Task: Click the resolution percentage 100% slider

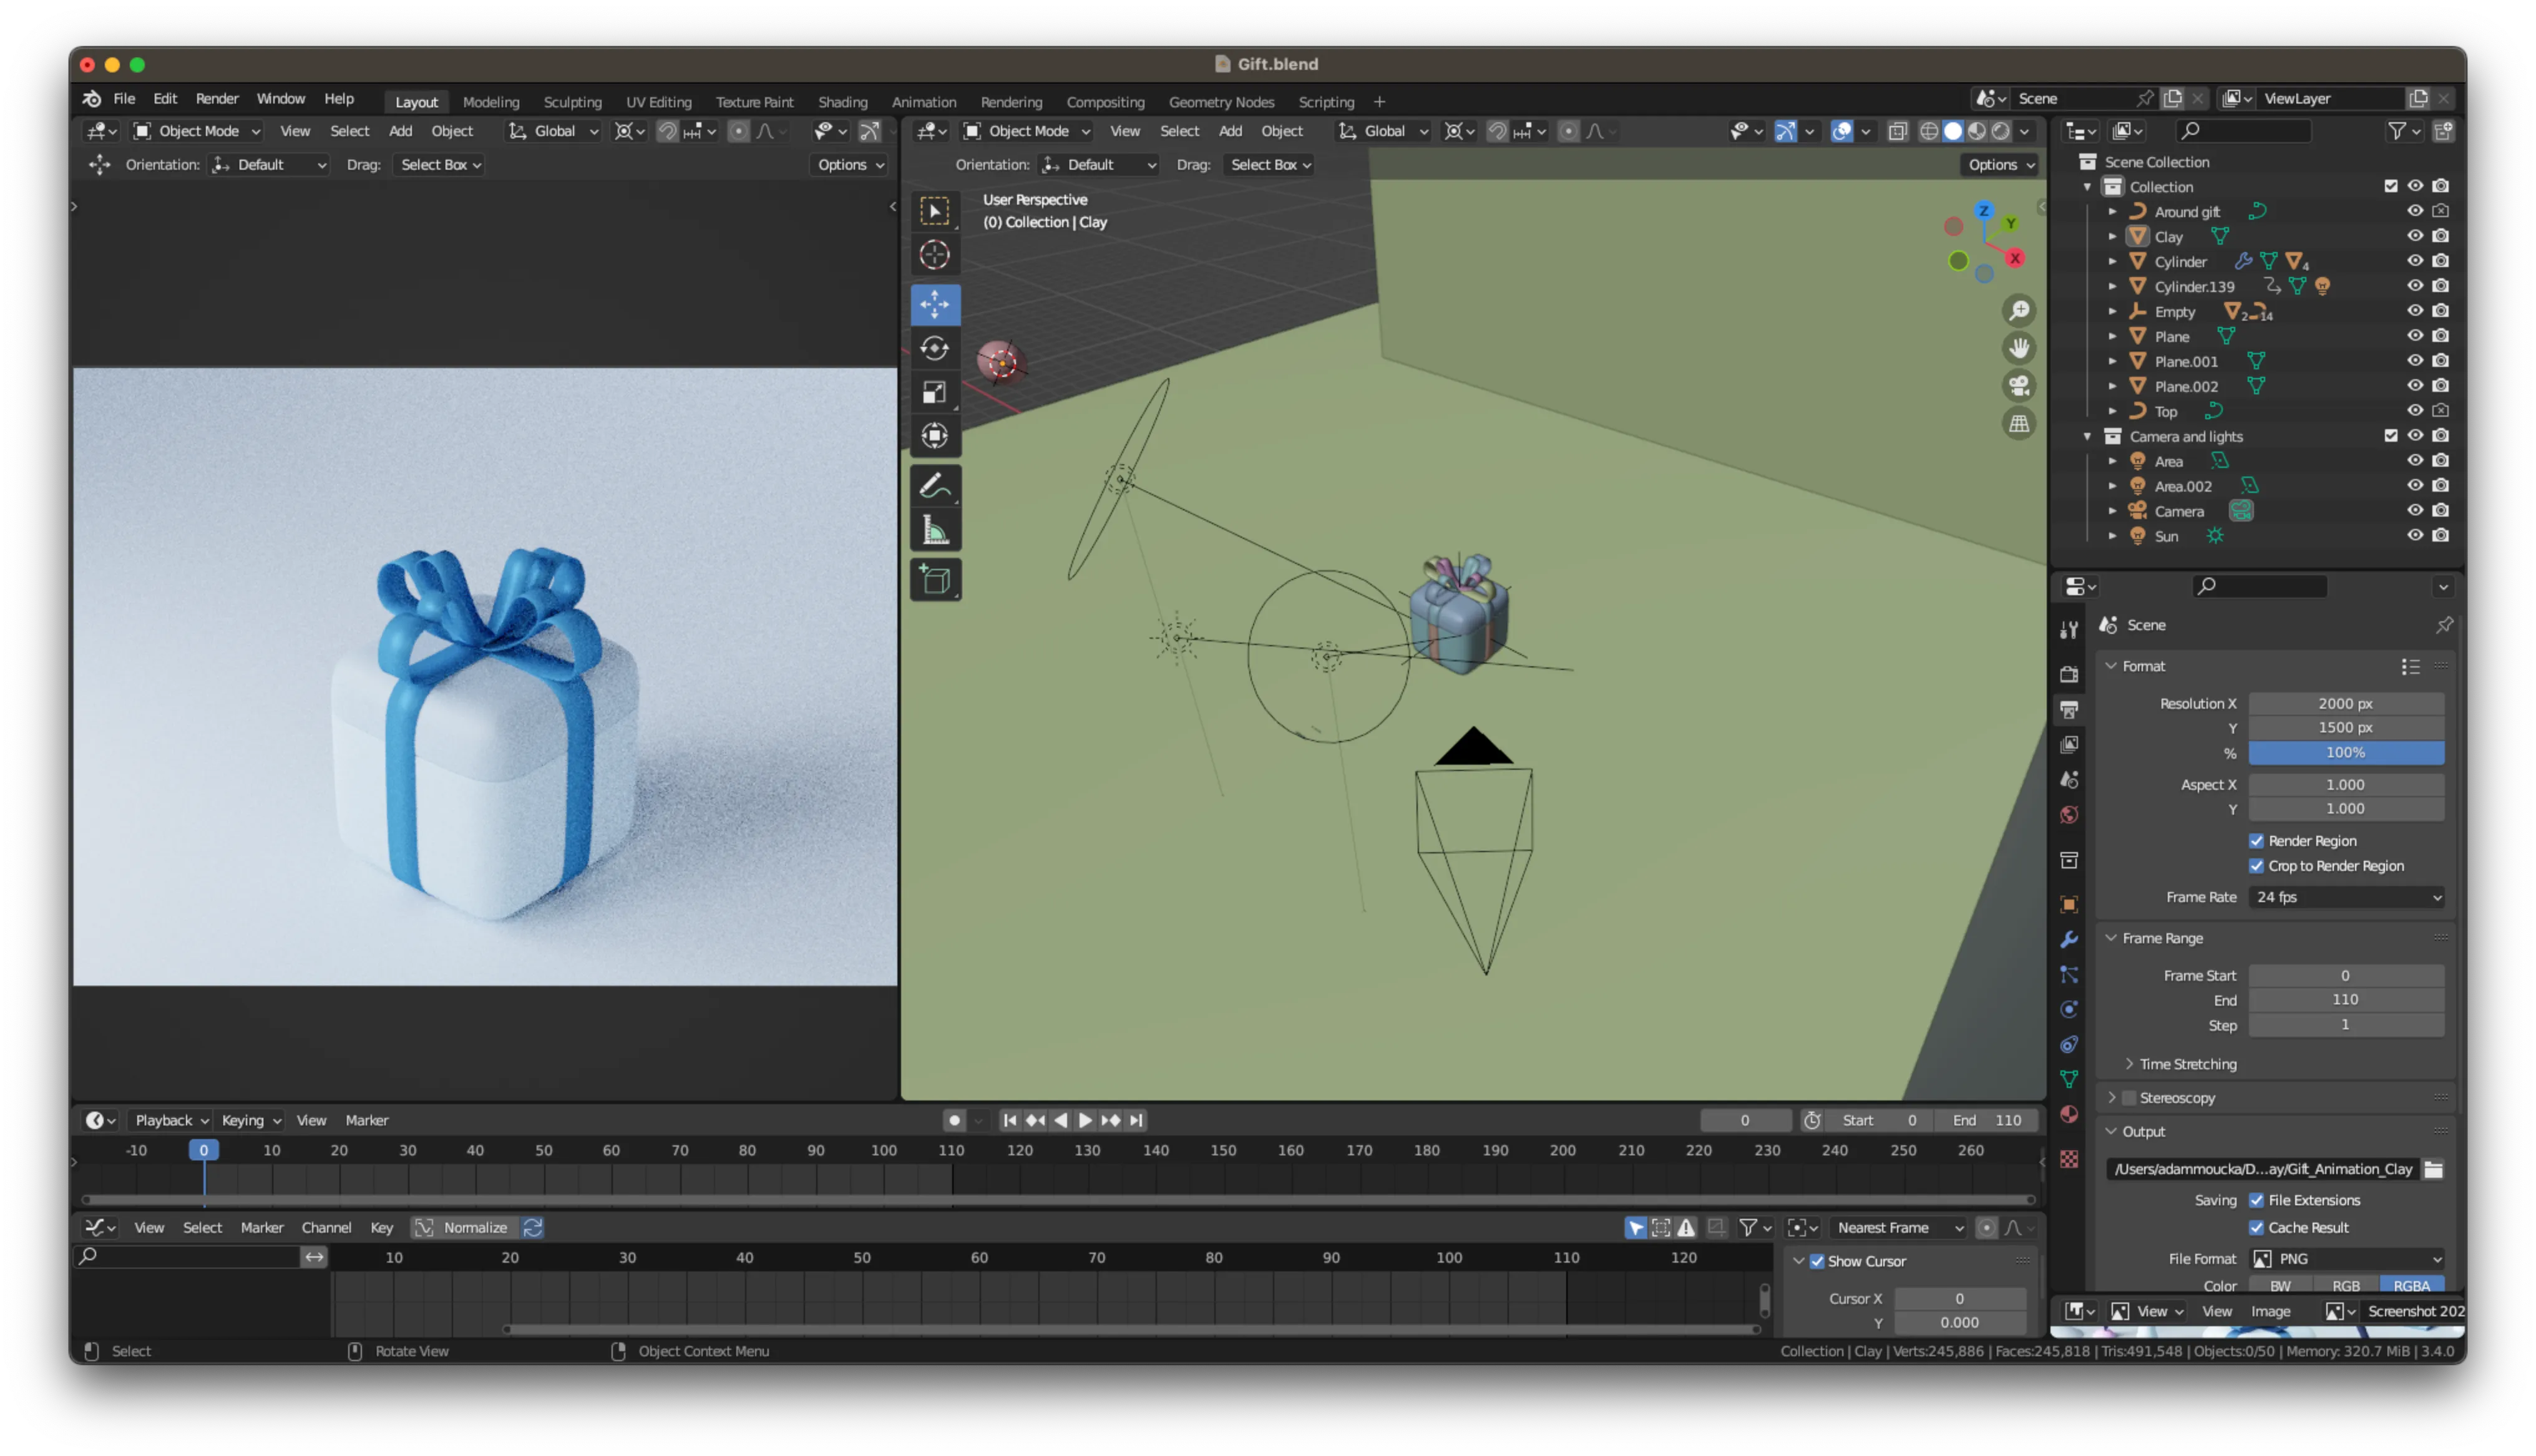Action: click(x=2346, y=753)
